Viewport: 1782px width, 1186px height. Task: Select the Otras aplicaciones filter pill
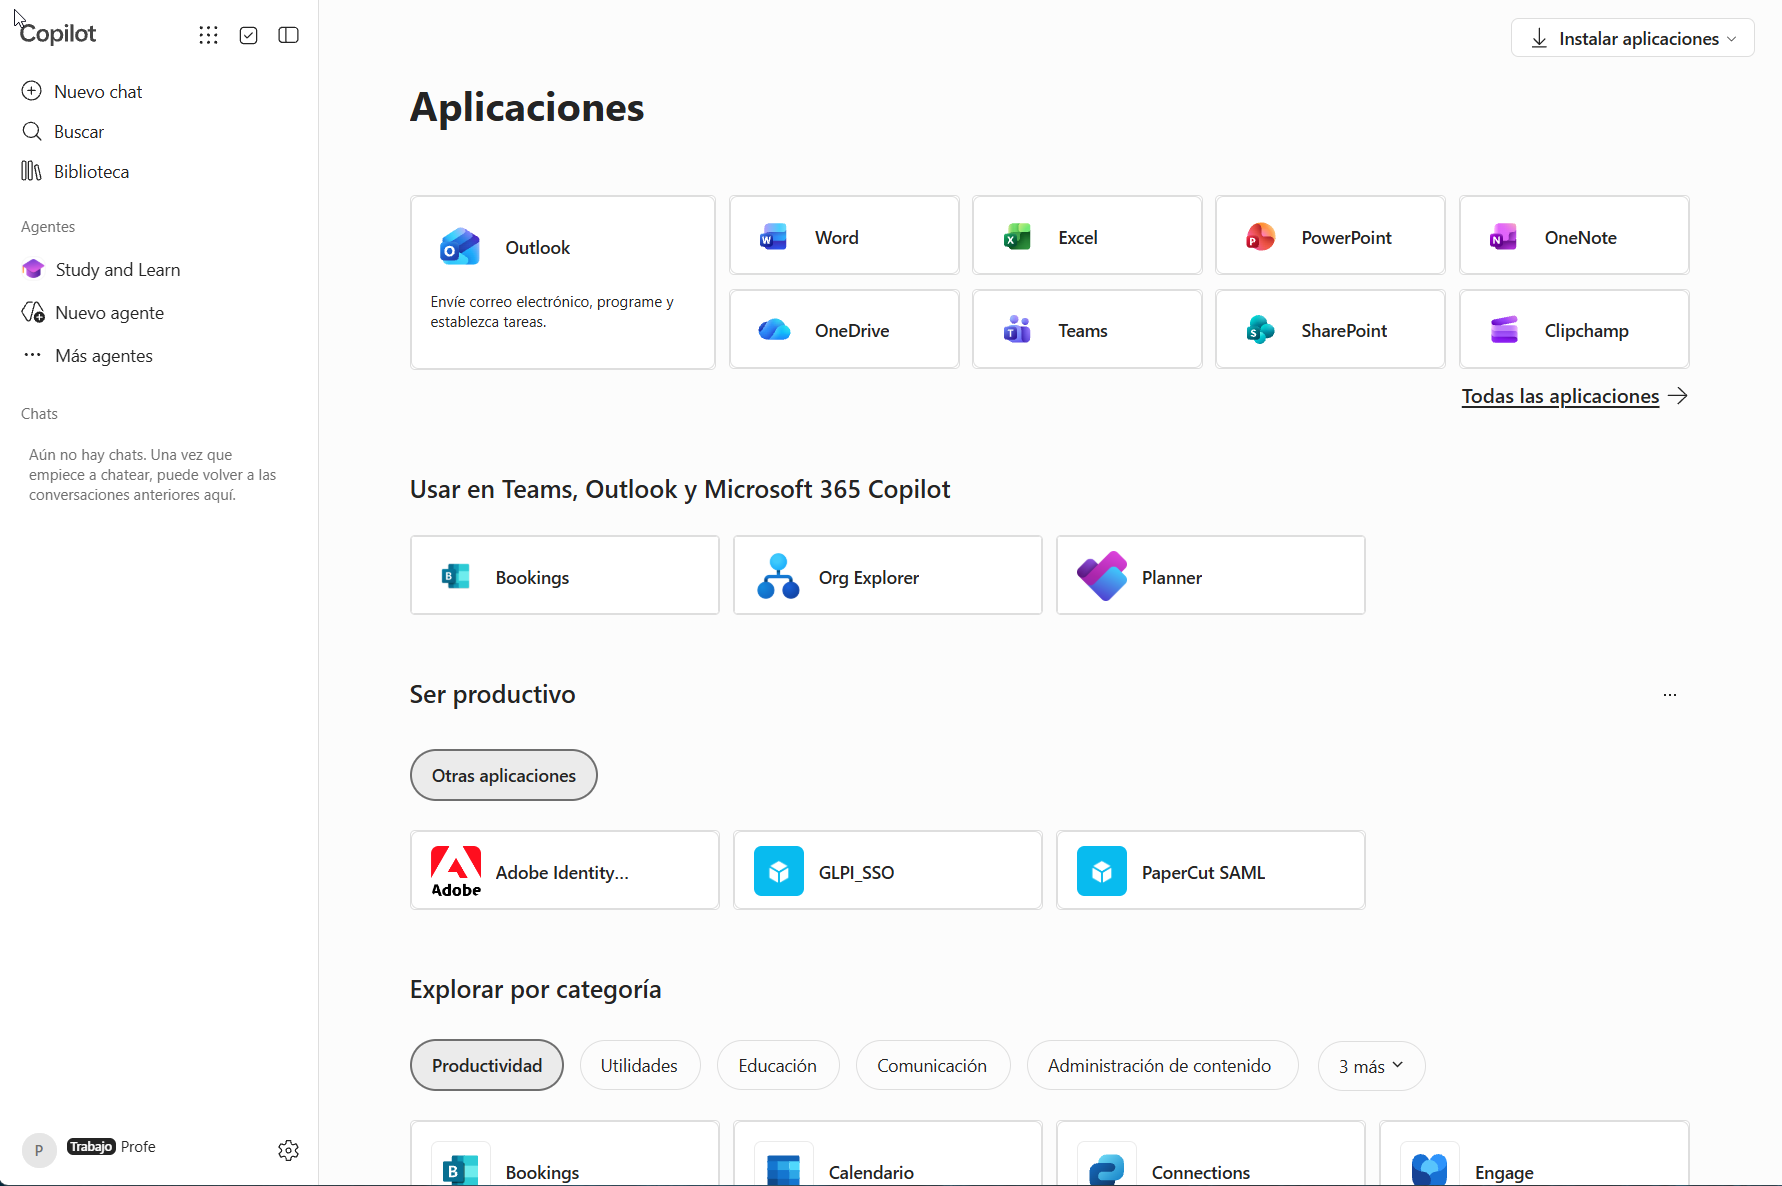tap(504, 775)
